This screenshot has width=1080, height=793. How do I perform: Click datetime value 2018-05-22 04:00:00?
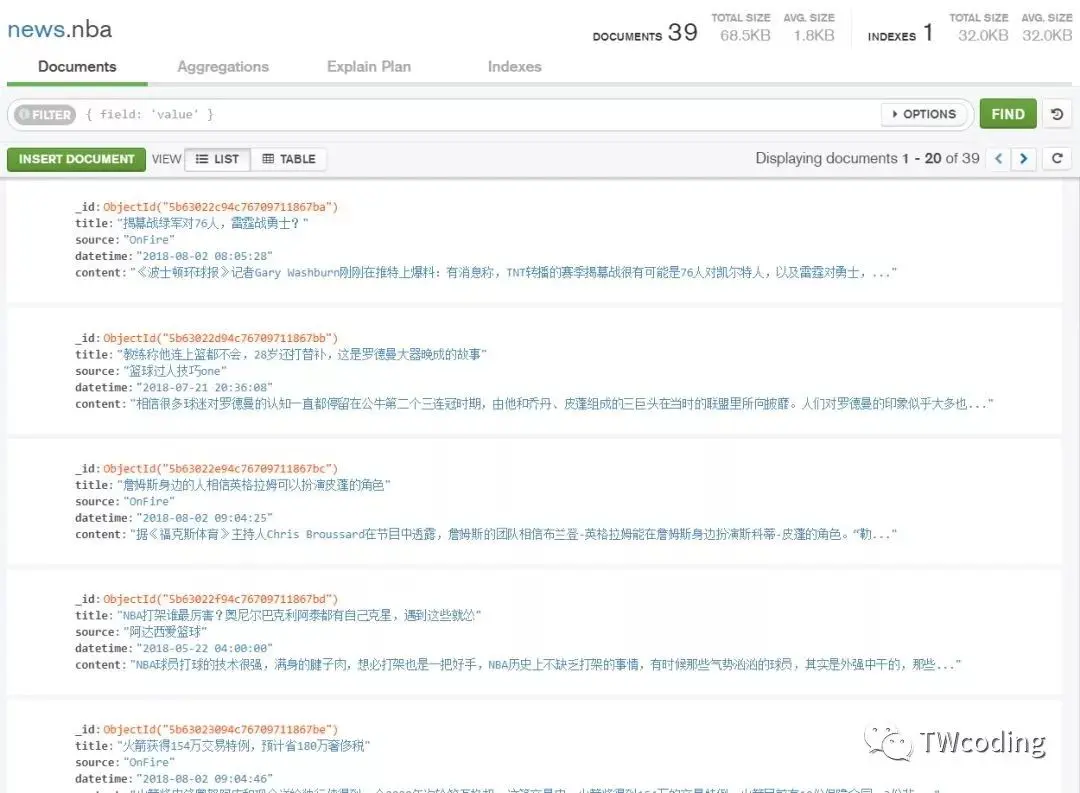205,649
